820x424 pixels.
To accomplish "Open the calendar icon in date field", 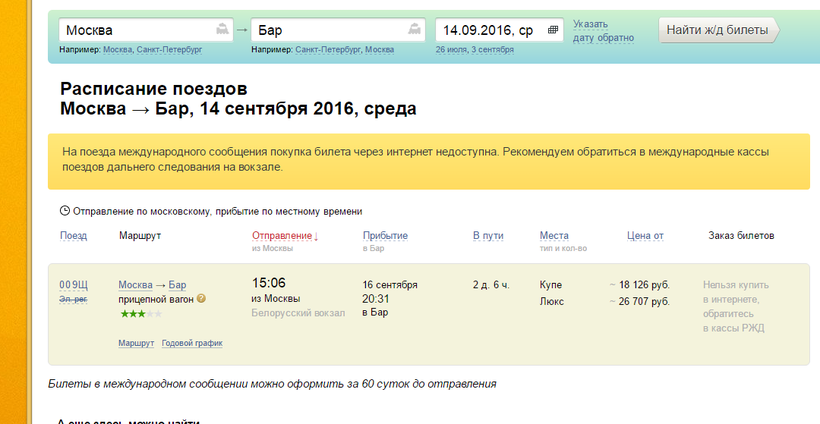I will pos(552,30).
